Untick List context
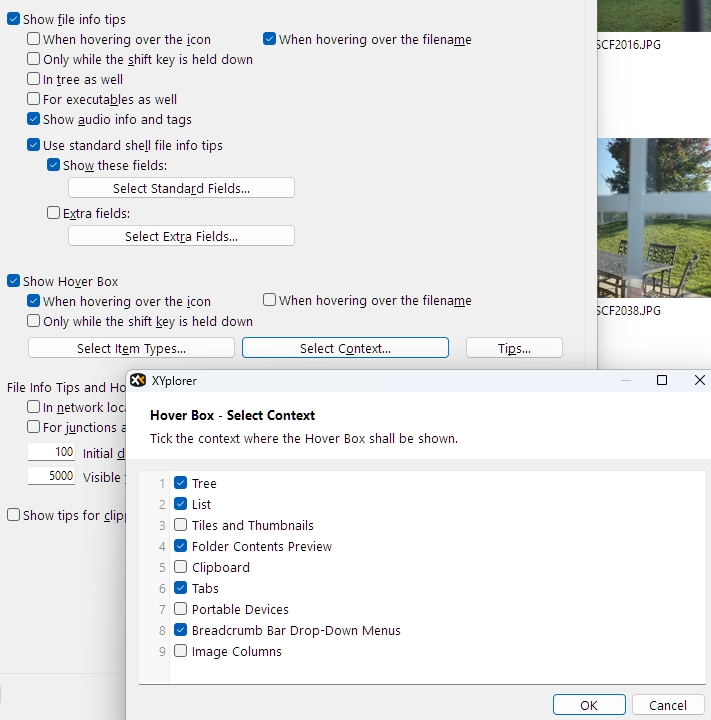 coord(181,504)
